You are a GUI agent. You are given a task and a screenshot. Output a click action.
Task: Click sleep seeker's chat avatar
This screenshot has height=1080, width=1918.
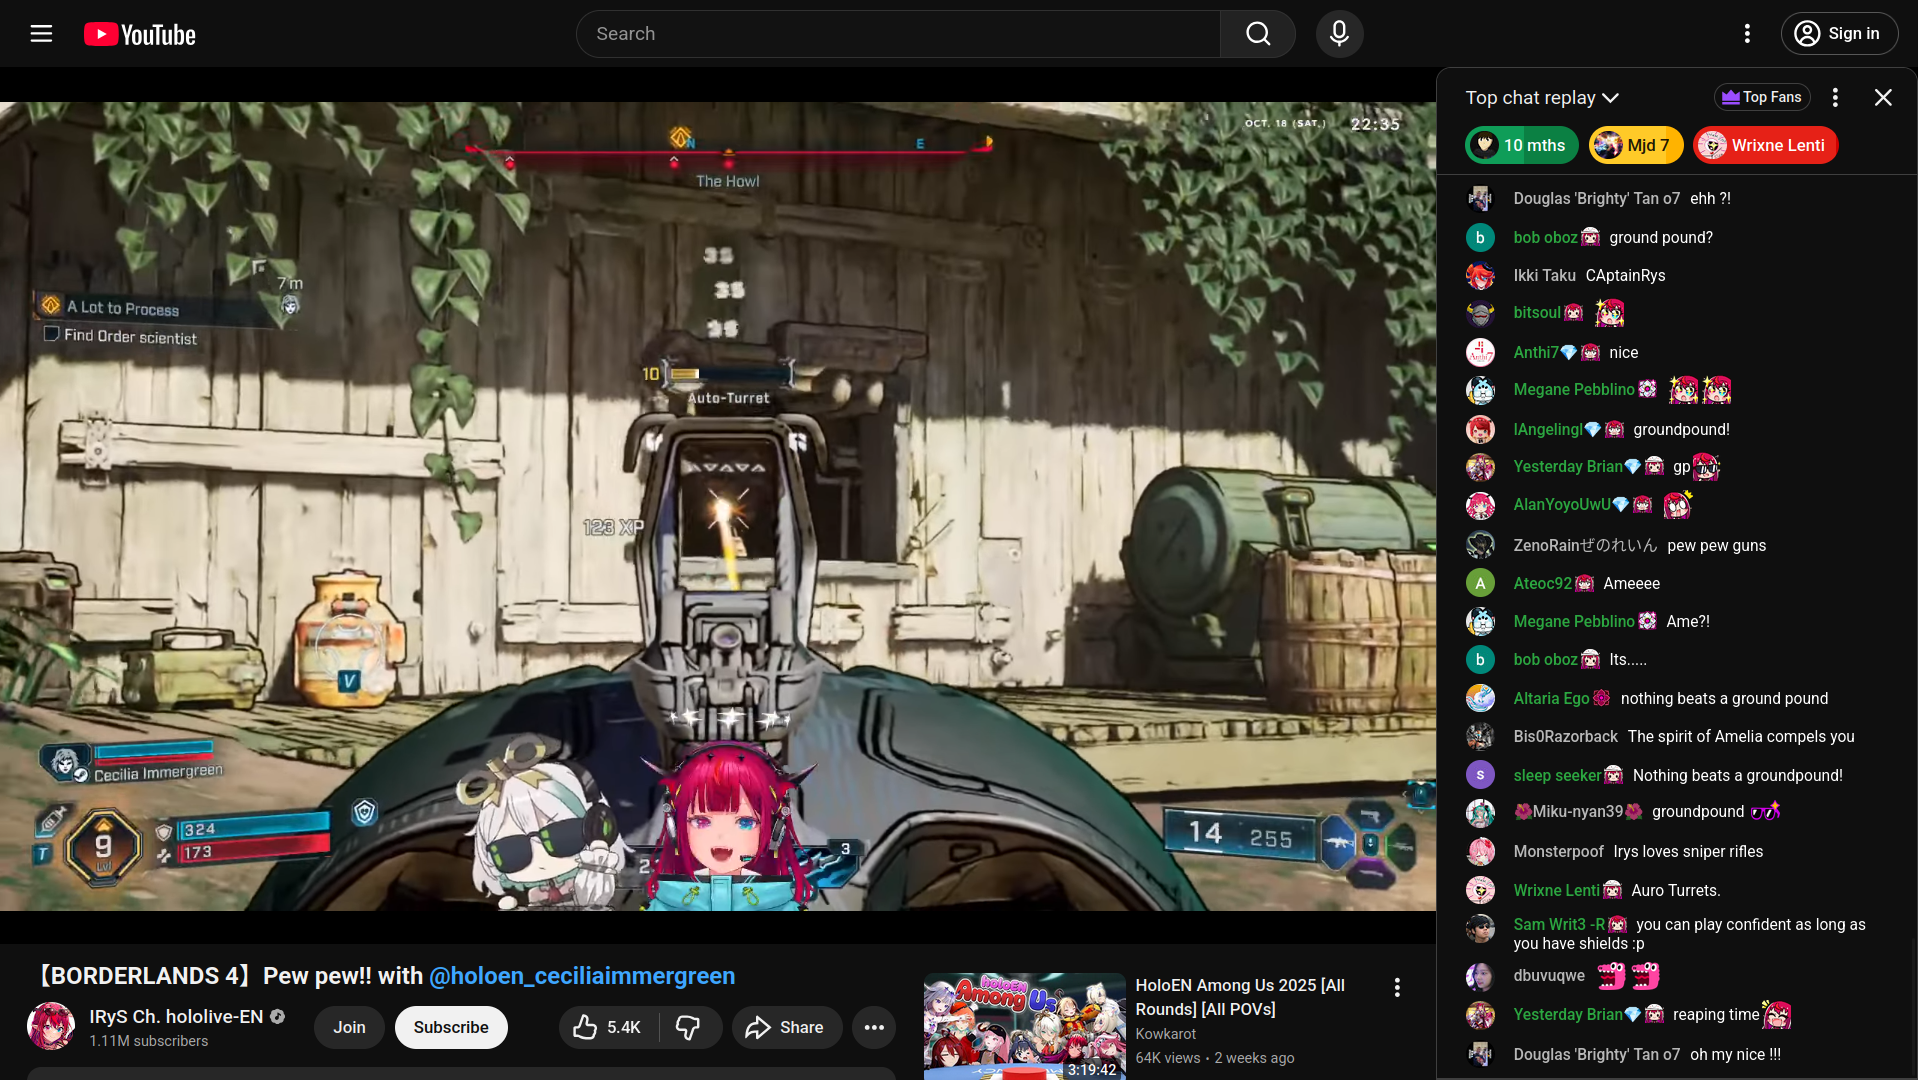(1480, 775)
